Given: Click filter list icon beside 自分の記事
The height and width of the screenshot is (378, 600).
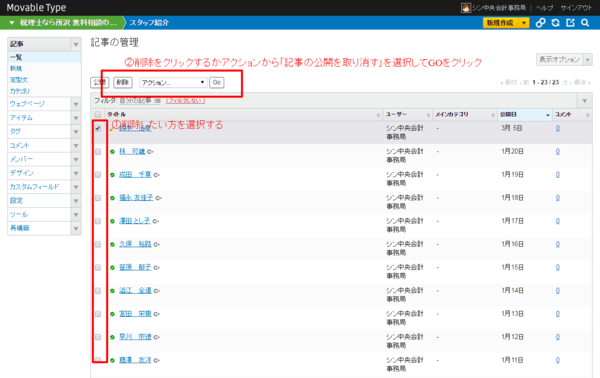Looking at the screenshot, I should pos(157,101).
